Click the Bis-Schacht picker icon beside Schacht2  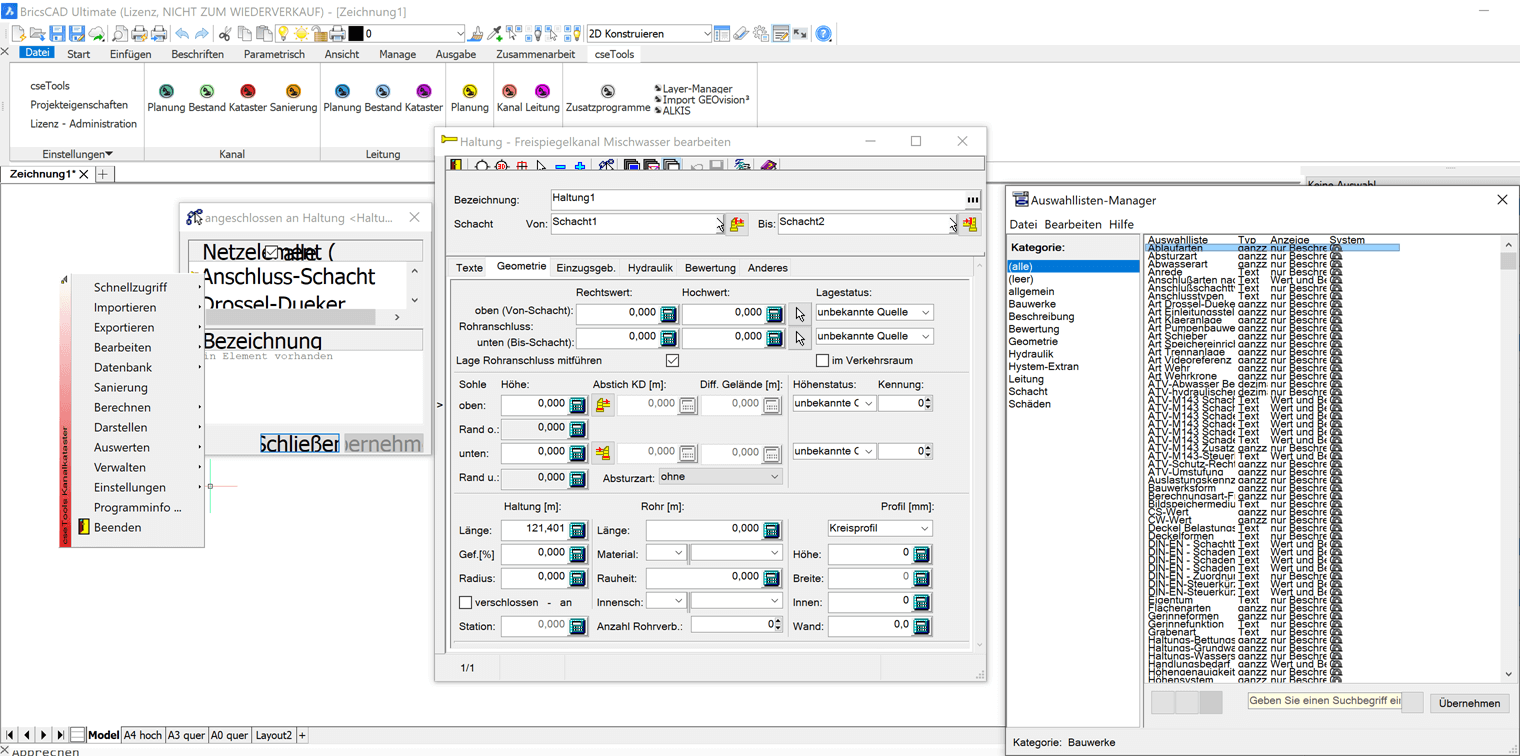(x=969, y=225)
